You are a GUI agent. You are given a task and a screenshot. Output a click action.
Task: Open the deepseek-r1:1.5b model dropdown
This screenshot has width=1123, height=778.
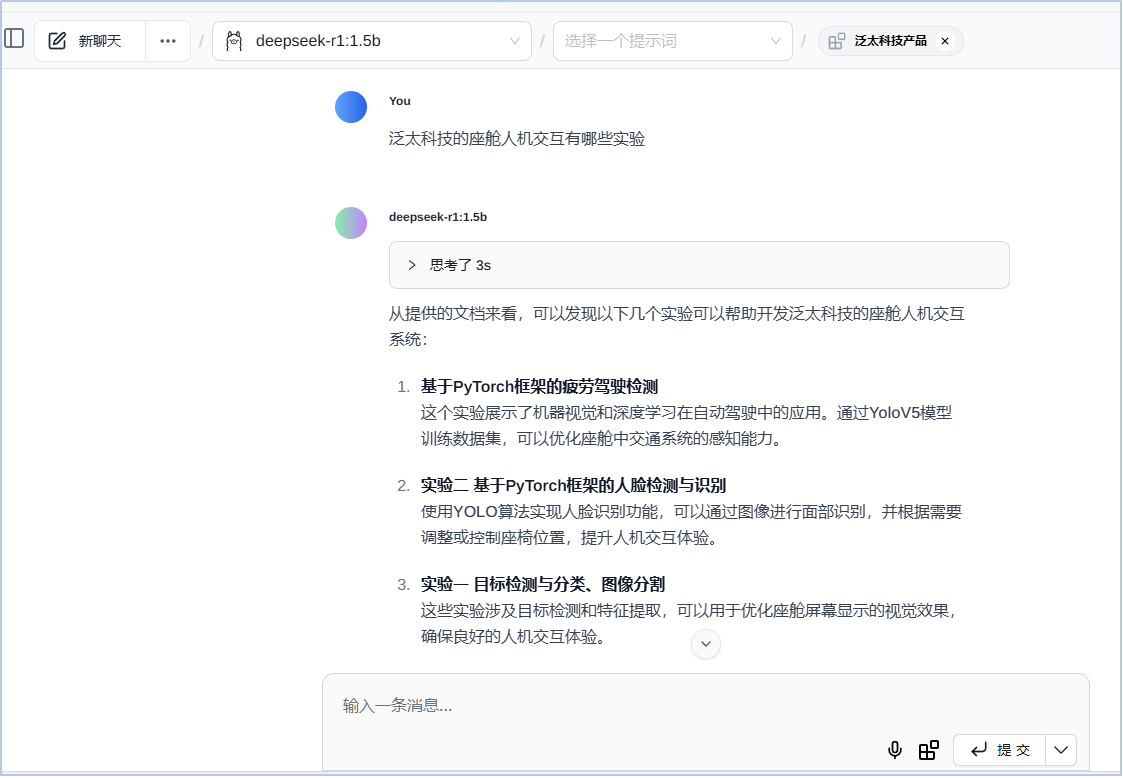372,41
